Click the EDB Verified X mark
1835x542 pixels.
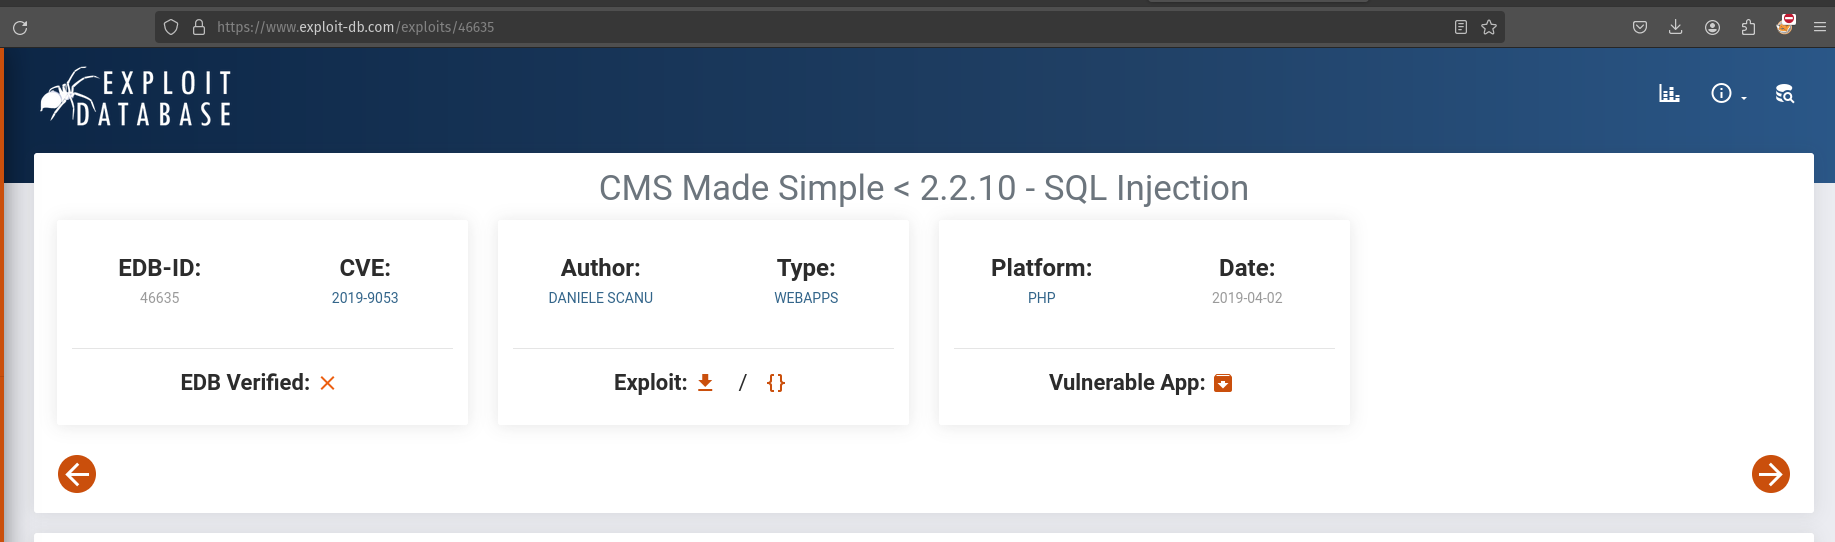(x=327, y=383)
